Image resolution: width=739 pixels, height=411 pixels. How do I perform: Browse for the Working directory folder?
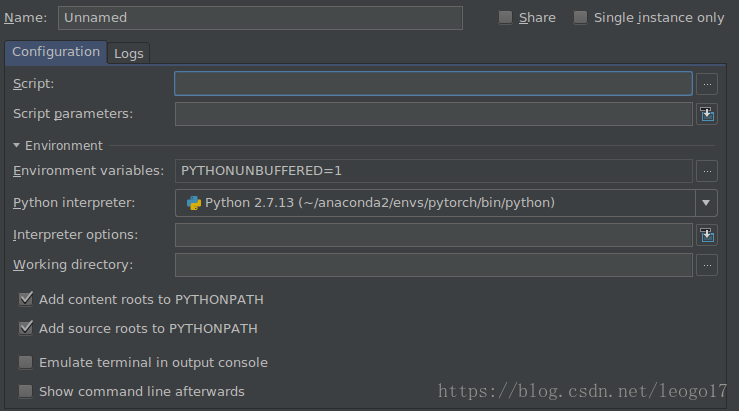click(x=707, y=265)
